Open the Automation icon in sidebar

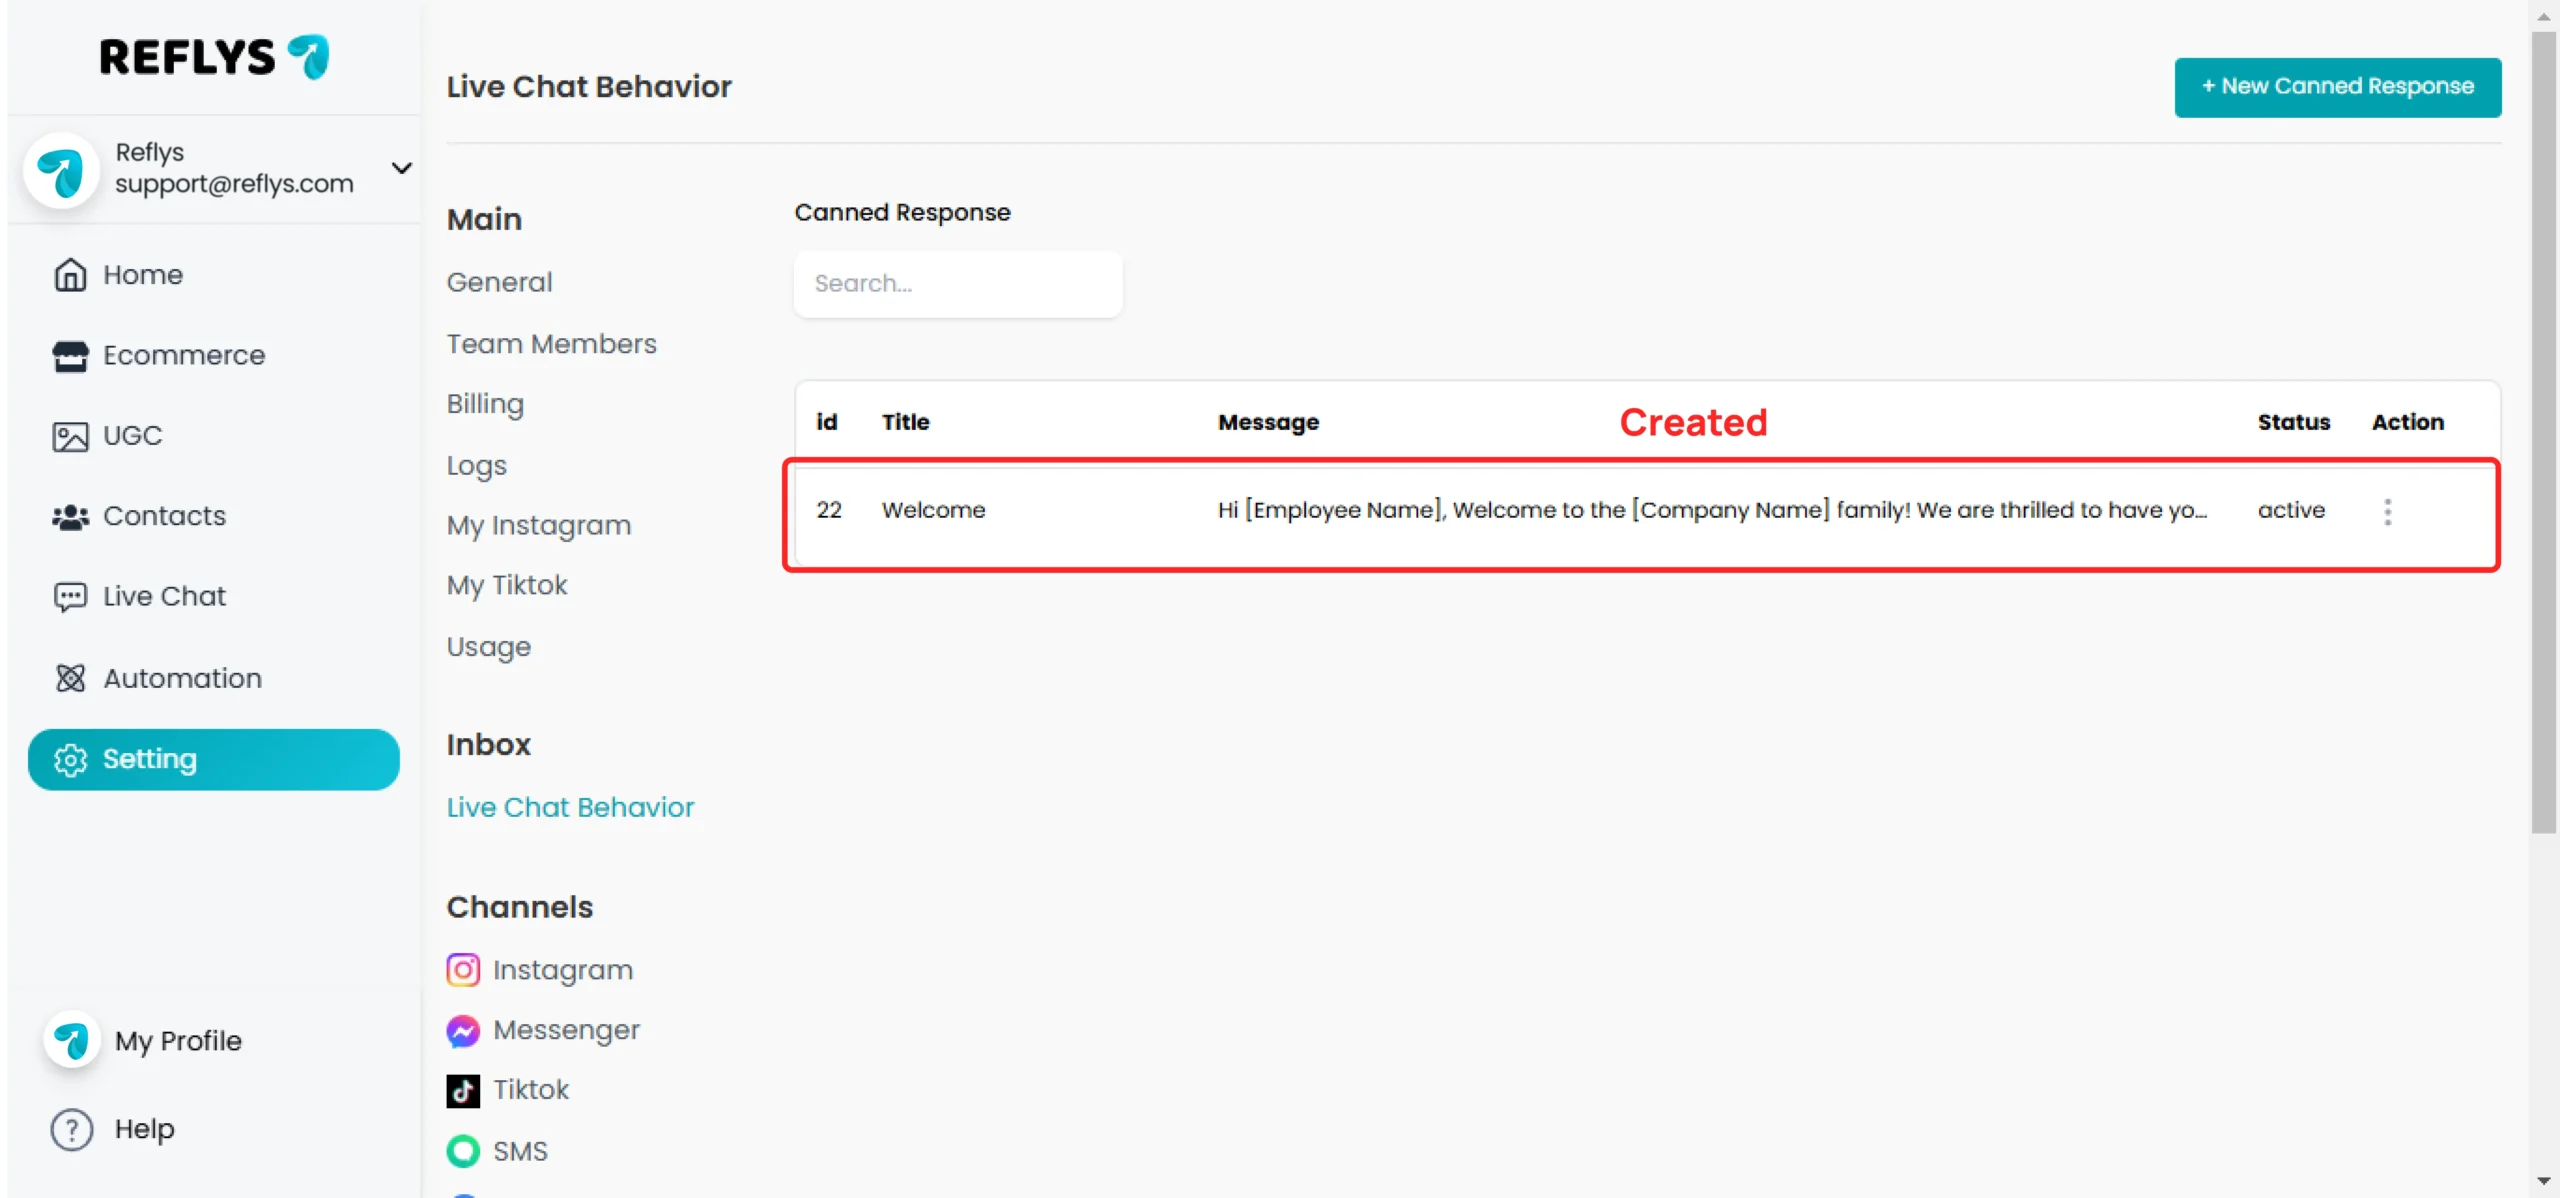(70, 678)
